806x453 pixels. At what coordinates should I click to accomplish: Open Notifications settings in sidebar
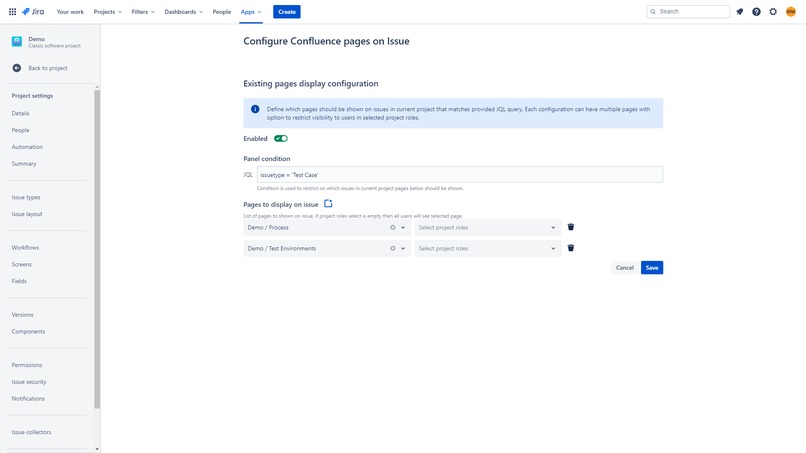click(x=28, y=398)
